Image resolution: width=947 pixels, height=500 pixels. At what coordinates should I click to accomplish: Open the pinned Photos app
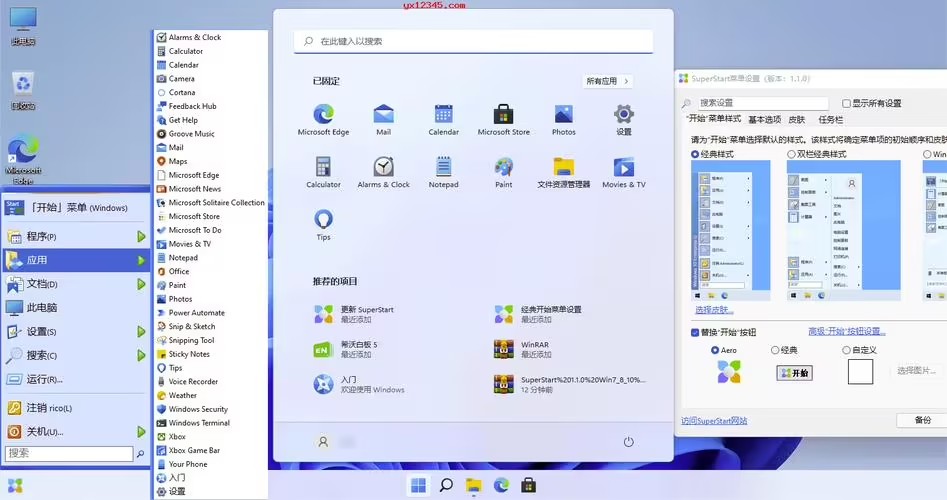[x=563, y=120]
